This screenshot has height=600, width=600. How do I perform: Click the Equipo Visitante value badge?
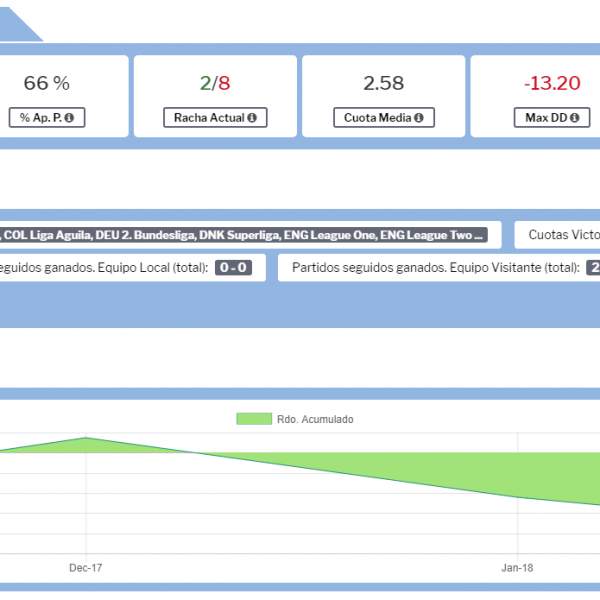pyautogui.click(x=593, y=268)
